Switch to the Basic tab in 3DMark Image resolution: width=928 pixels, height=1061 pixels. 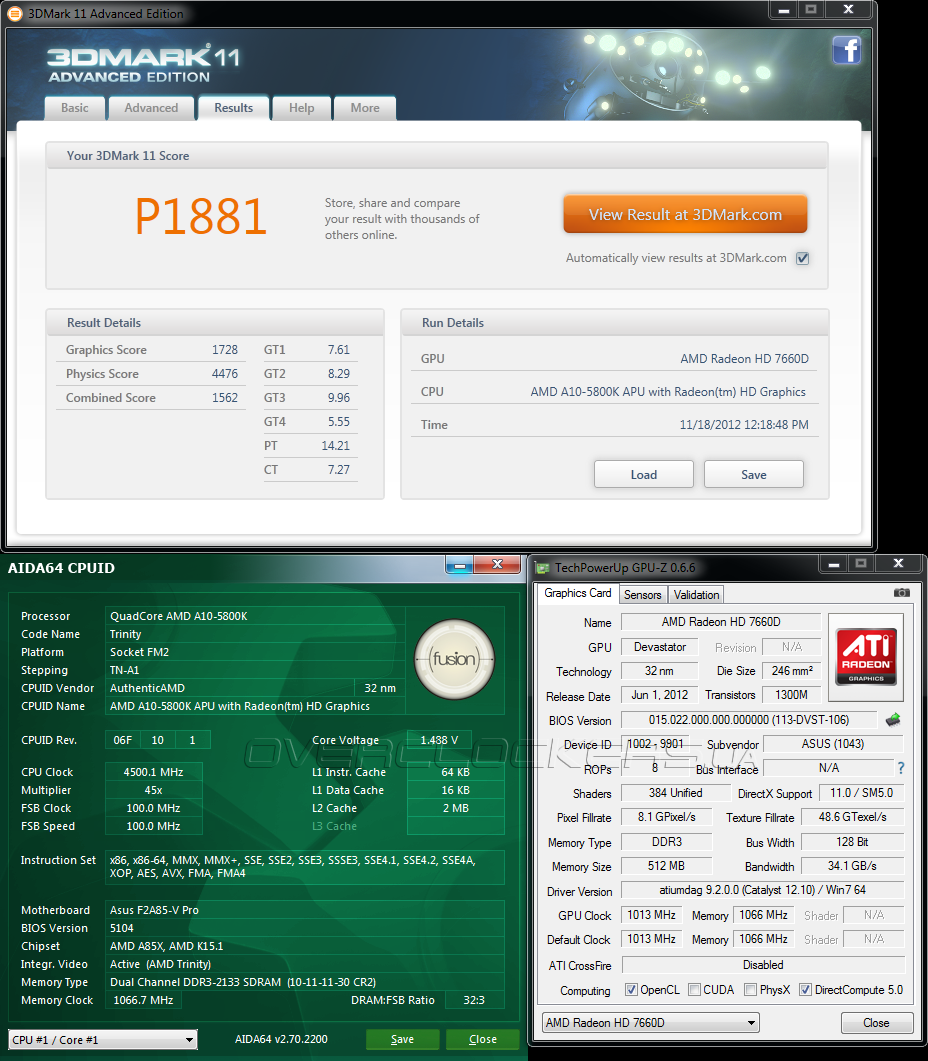point(74,108)
